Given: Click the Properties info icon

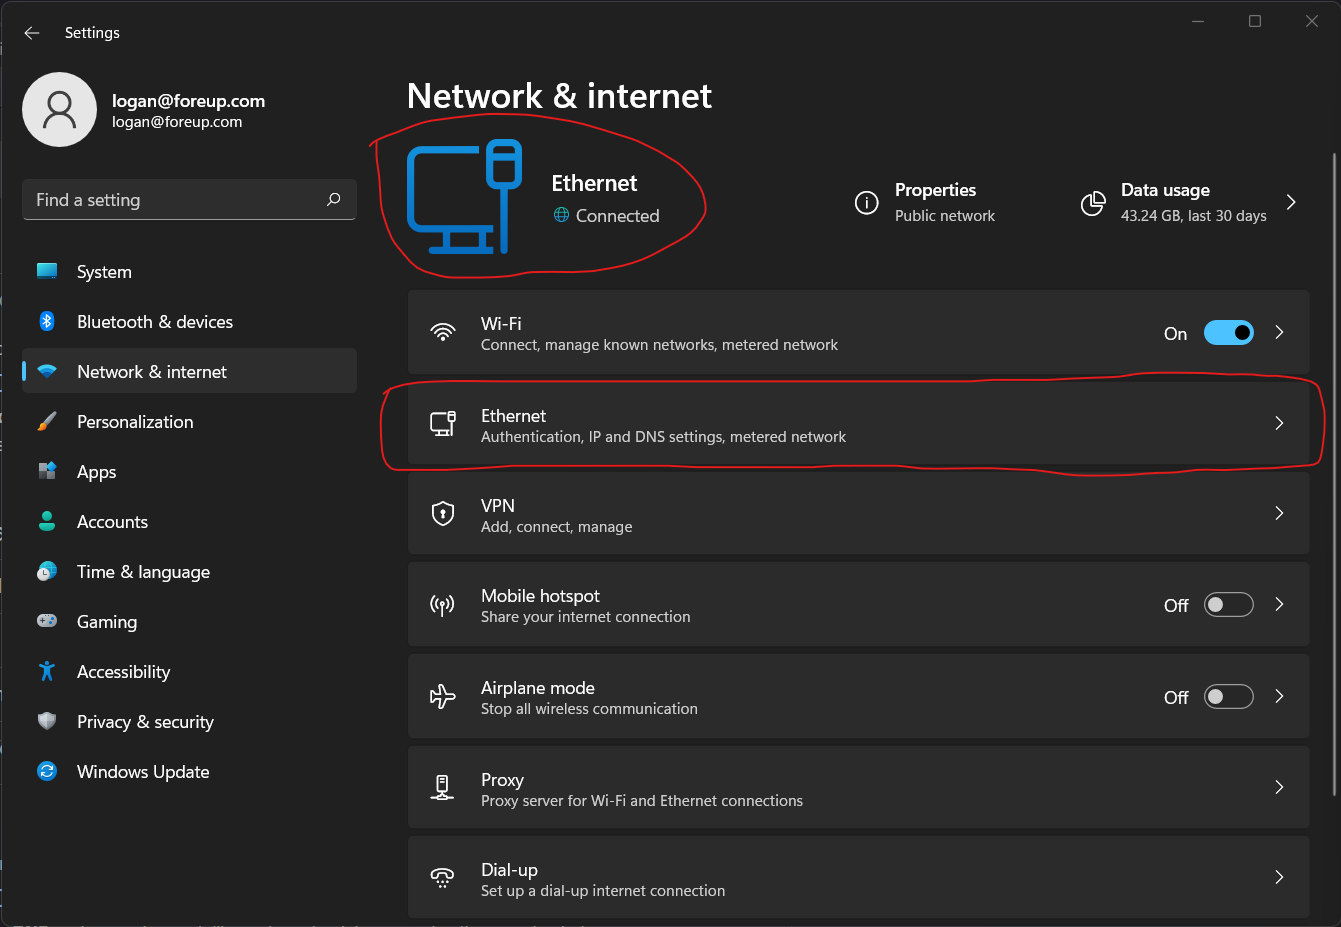Looking at the screenshot, I should point(867,203).
